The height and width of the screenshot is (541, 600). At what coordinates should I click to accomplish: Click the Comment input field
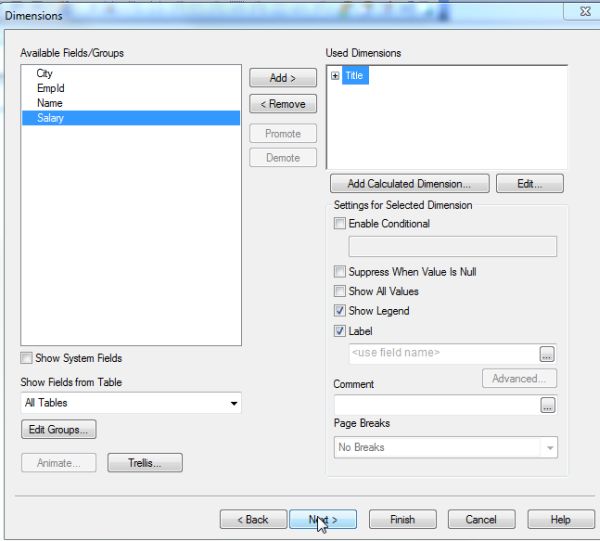(x=437, y=405)
